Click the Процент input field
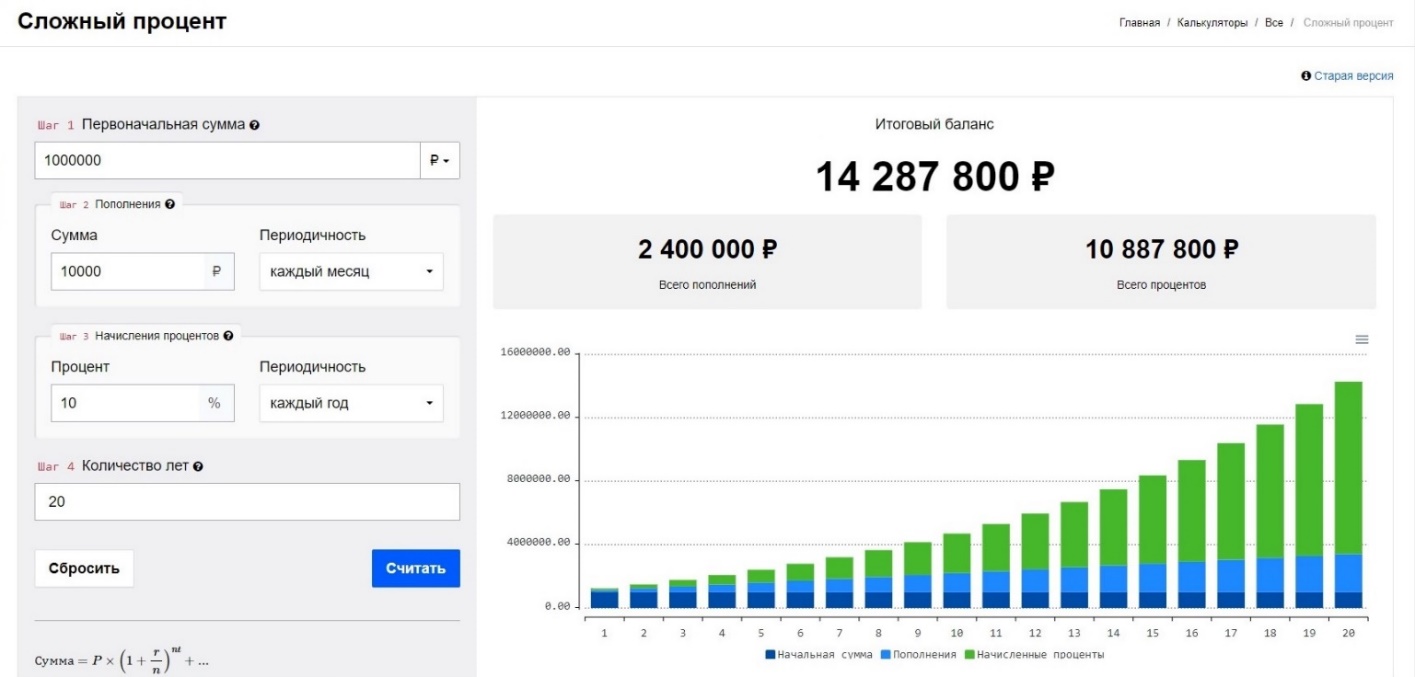Image resolution: width=1415 pixels, height=677 pixels. 125,403
